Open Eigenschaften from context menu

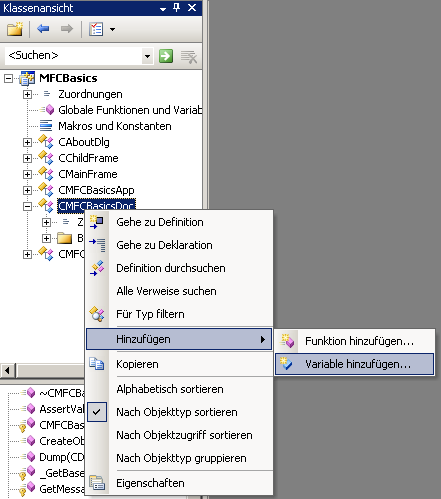179,483
